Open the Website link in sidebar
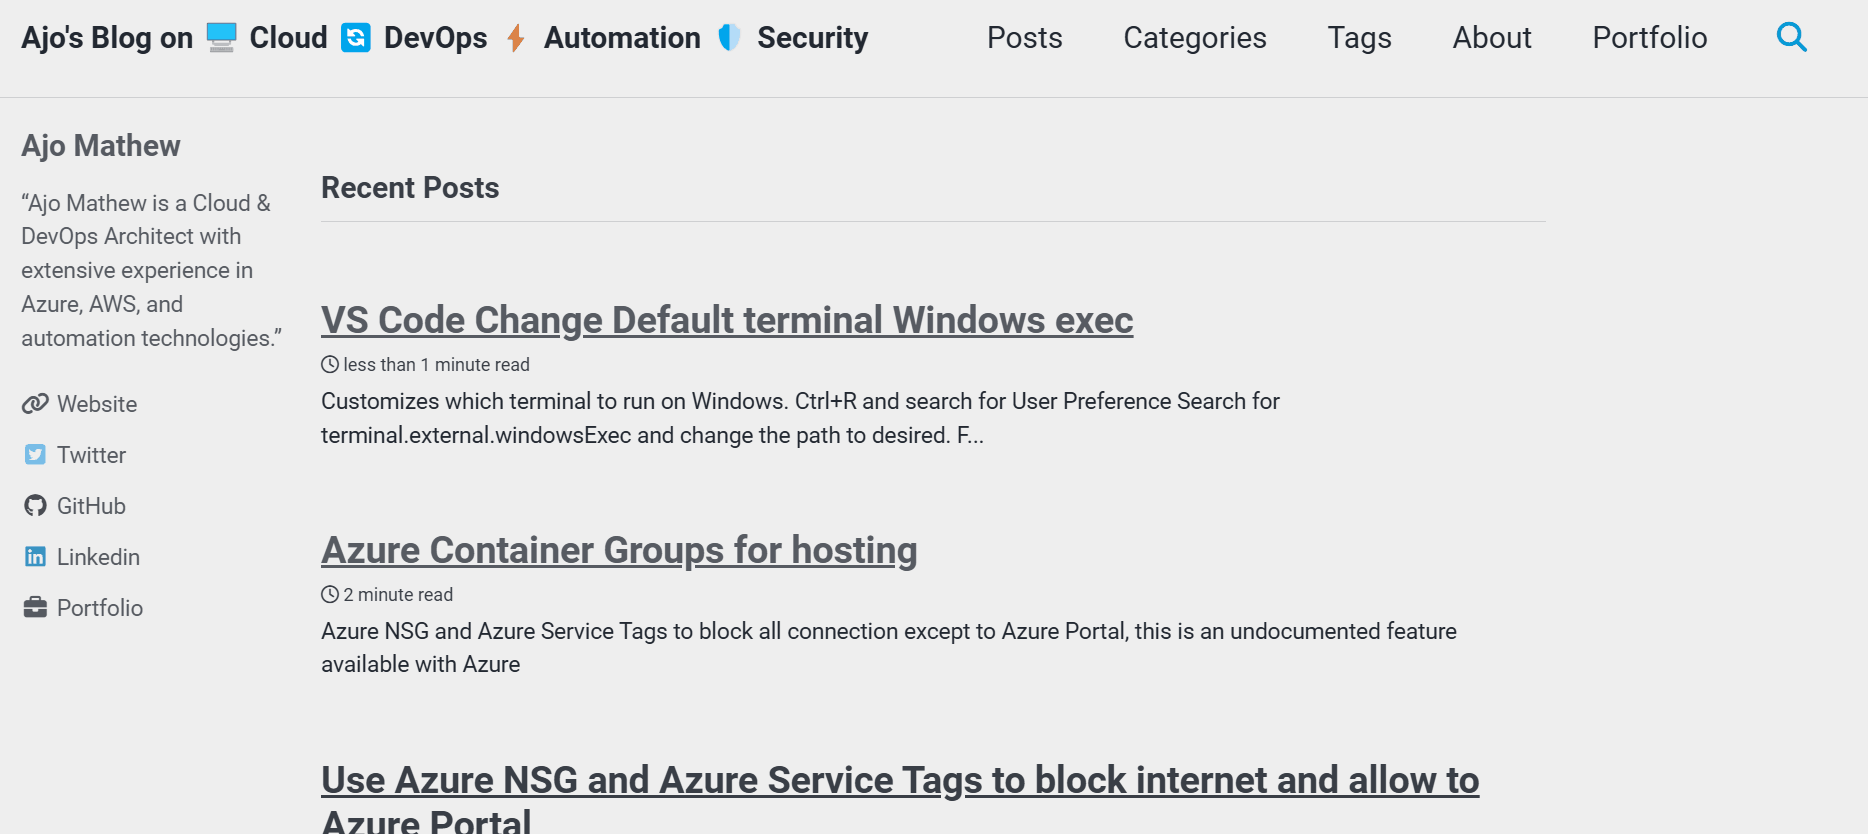This screenshot has height=834, width=1868. [97, 404]
